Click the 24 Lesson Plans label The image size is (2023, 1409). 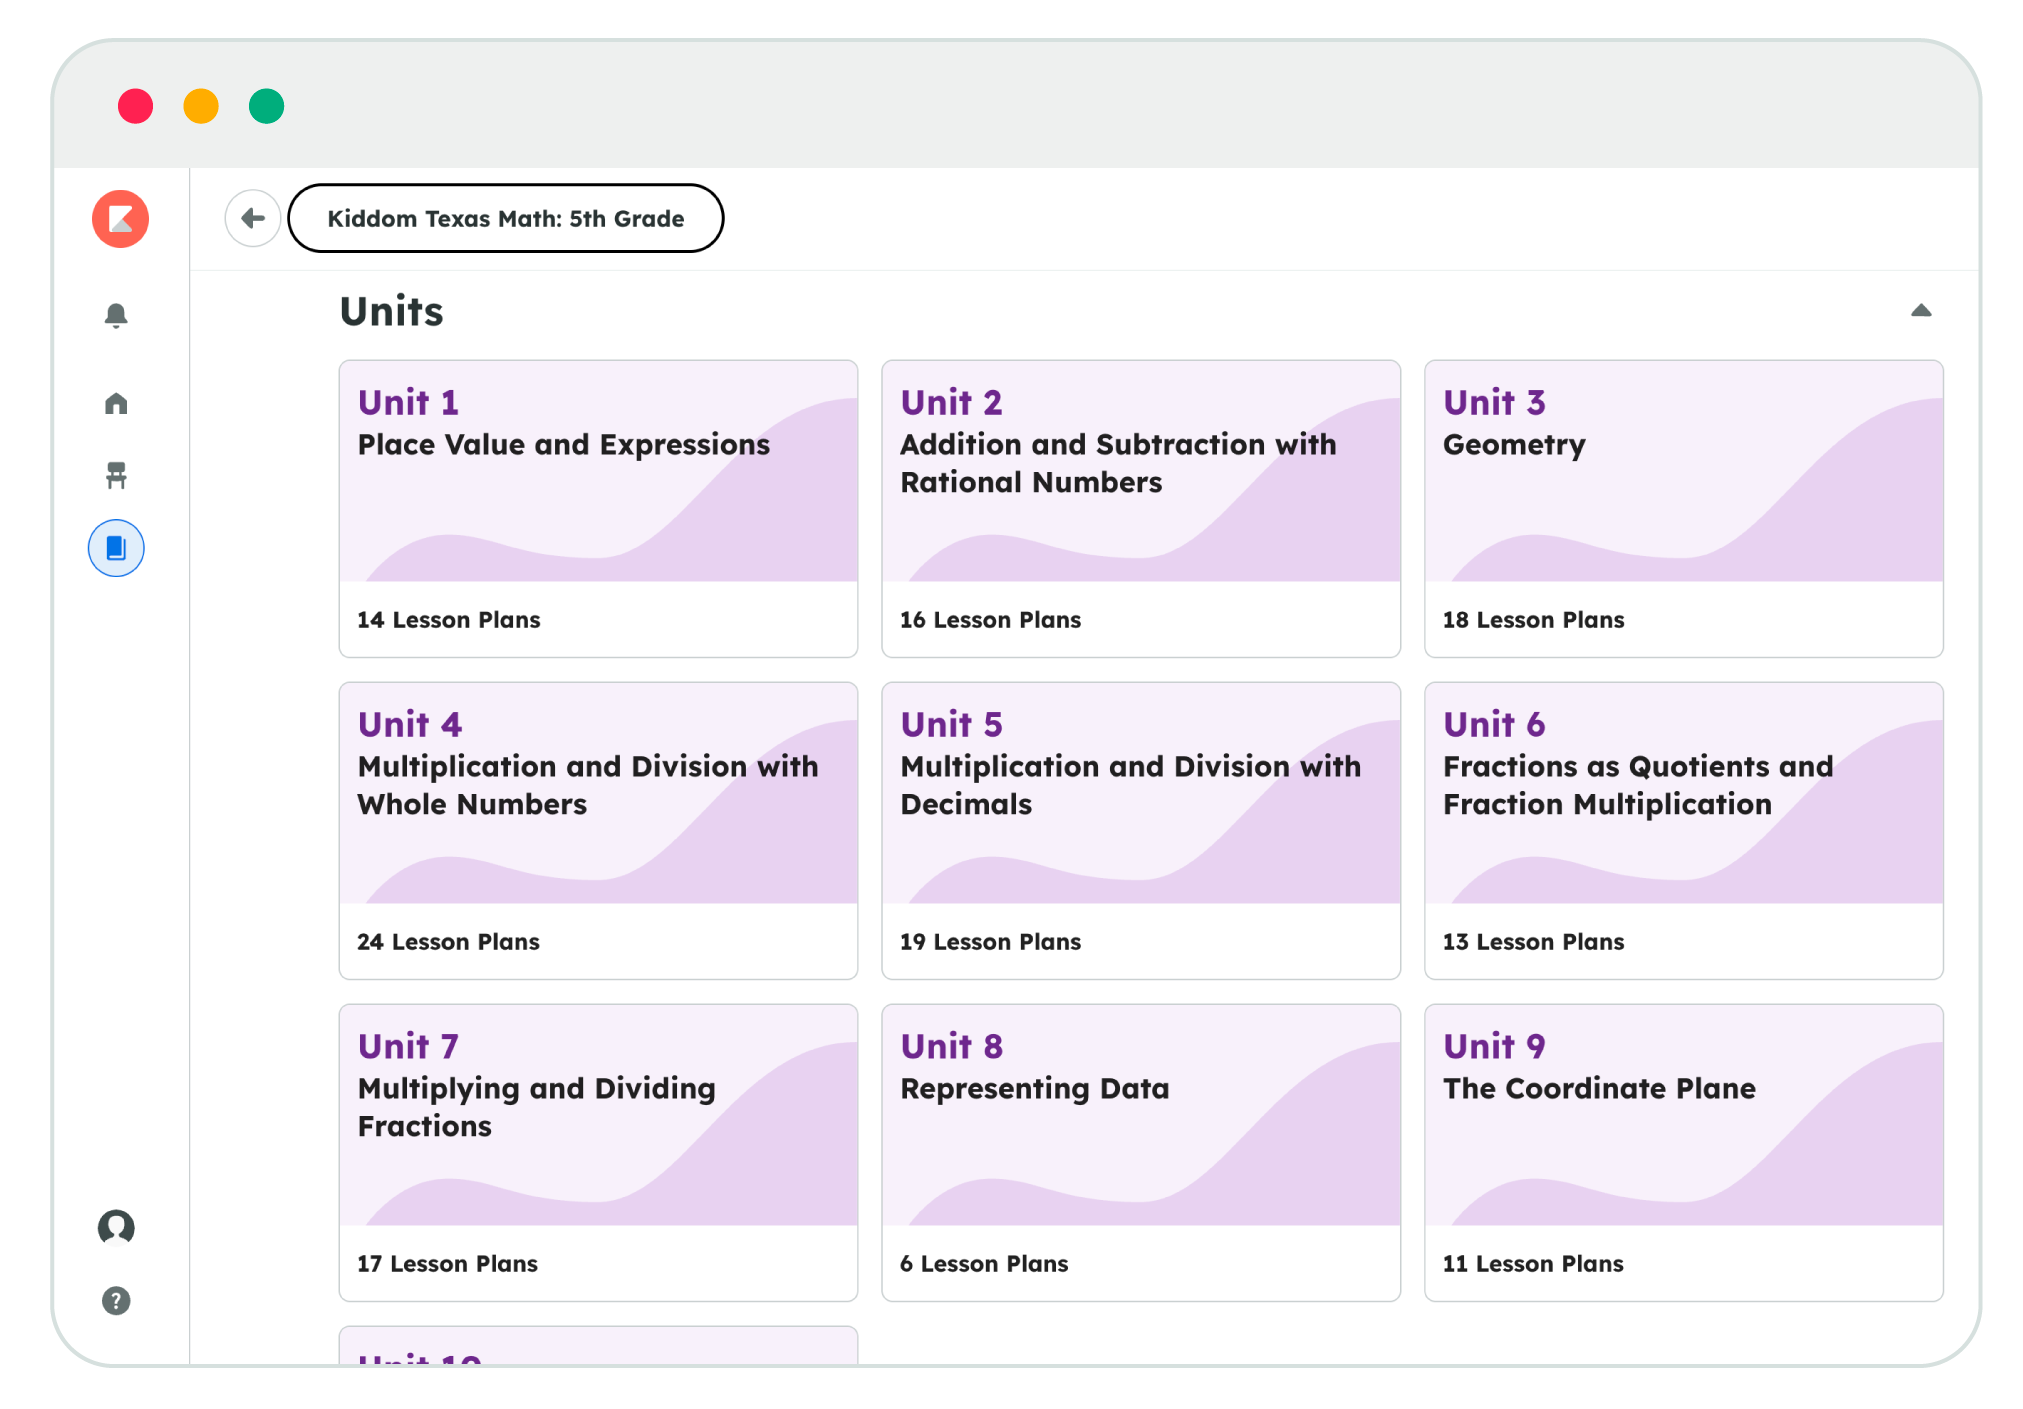[448, 942]
